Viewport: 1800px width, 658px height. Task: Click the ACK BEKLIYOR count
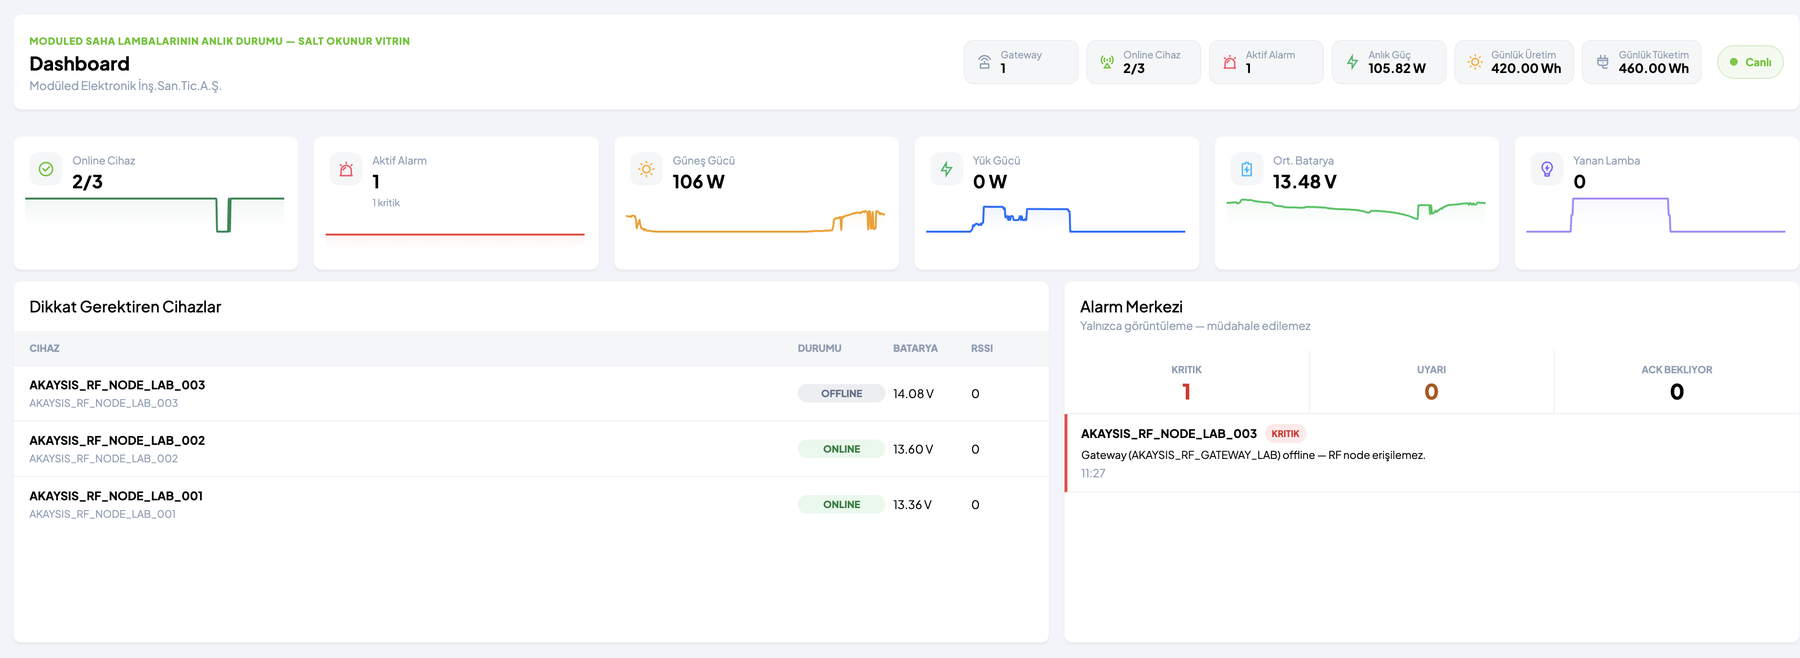[x=1677, y=392]
